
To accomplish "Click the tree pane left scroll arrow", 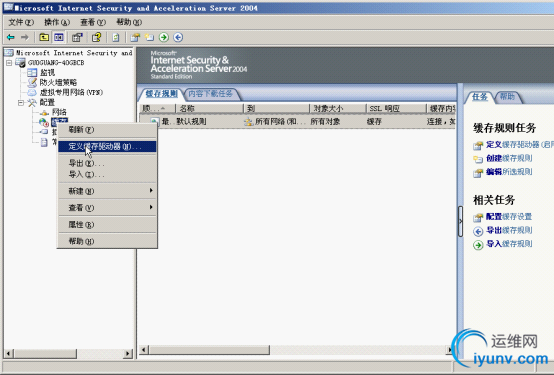I will (9, 353).
